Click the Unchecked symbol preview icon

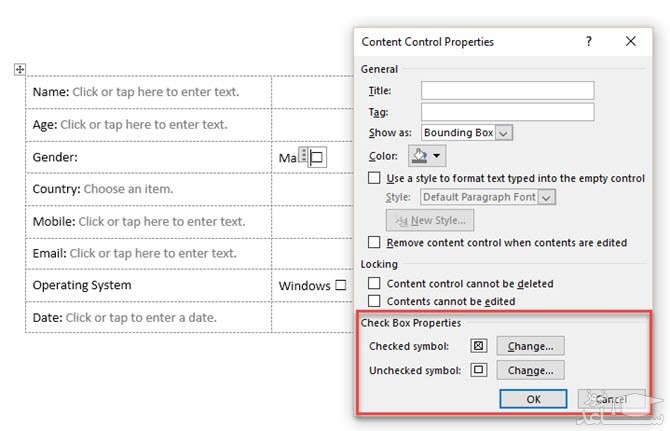tap(478, 370)
